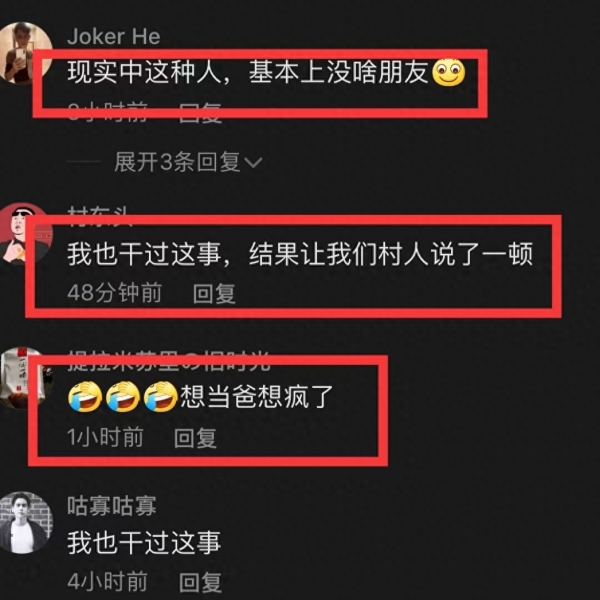Select the comment 结果让我们村人说了一顿
Screen dimensions: 600x600
(x=391, y=254)
